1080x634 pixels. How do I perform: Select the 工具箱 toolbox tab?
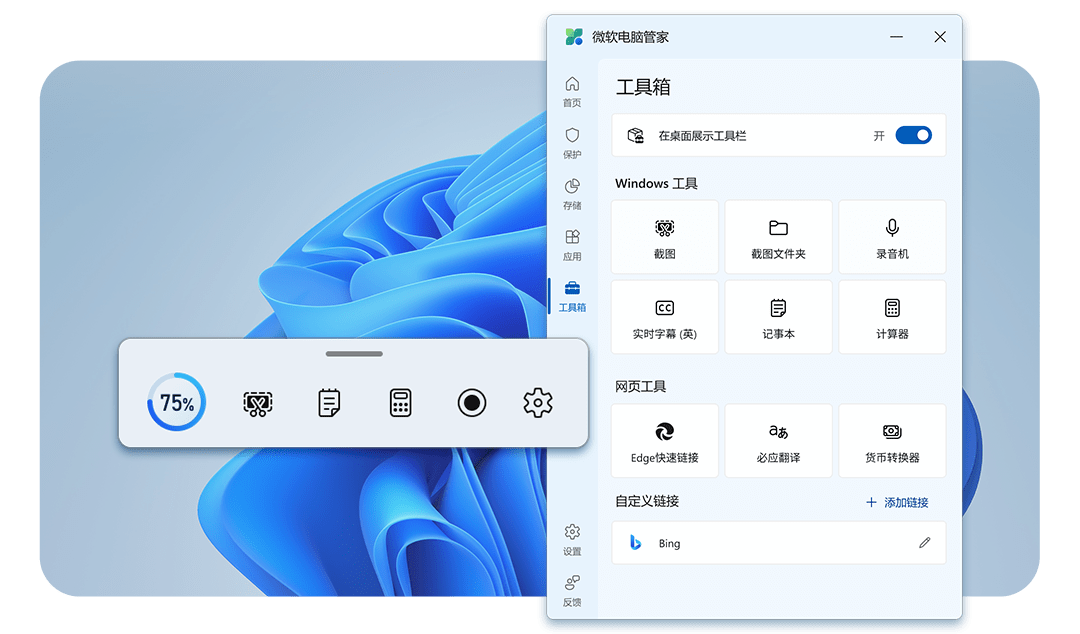[572, 296]
